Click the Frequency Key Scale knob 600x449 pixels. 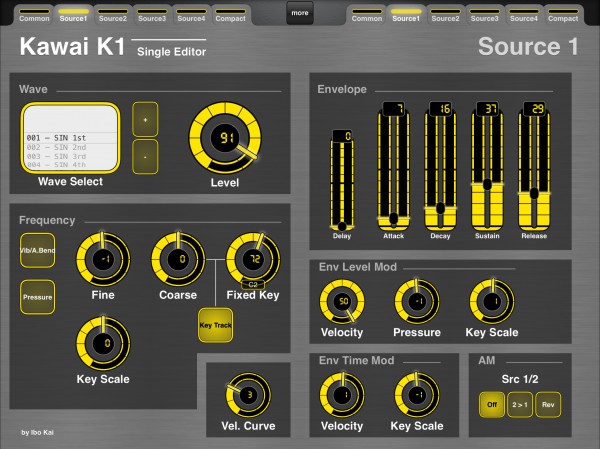(103, 343)
